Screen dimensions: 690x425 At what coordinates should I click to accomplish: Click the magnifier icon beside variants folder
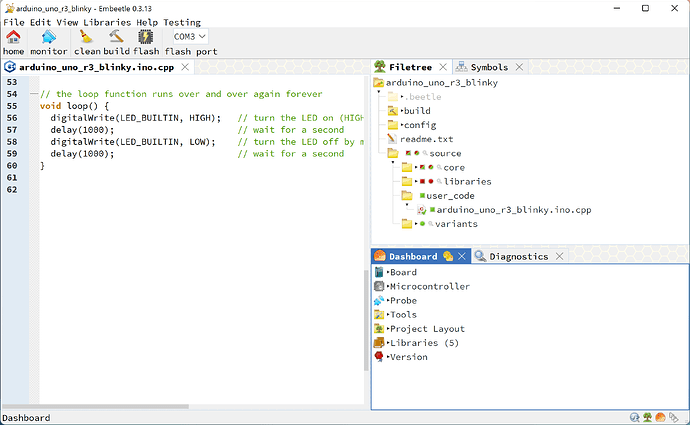pos(431,223)
